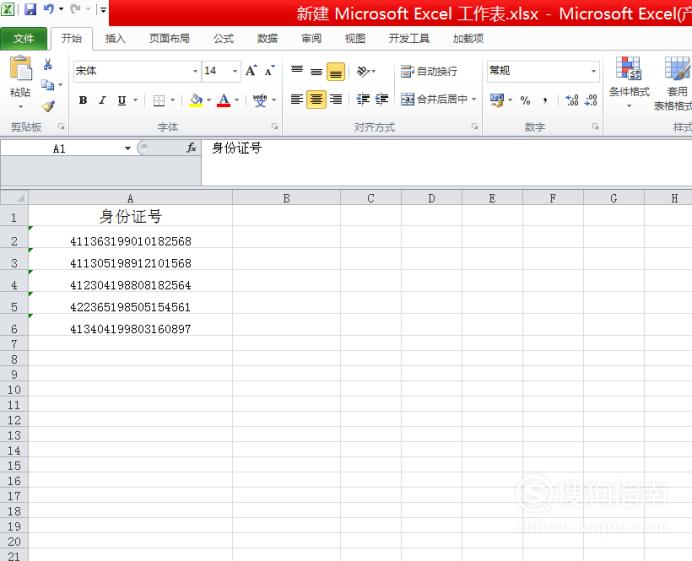692x561 pixels.
Task: Select column B header
Action: pyautogui.click(x=286, y=198)
